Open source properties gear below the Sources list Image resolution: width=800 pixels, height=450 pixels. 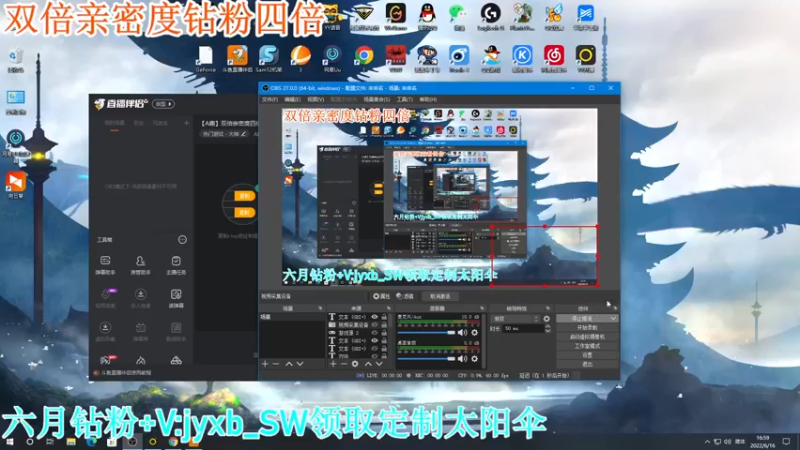coord(355,364)
